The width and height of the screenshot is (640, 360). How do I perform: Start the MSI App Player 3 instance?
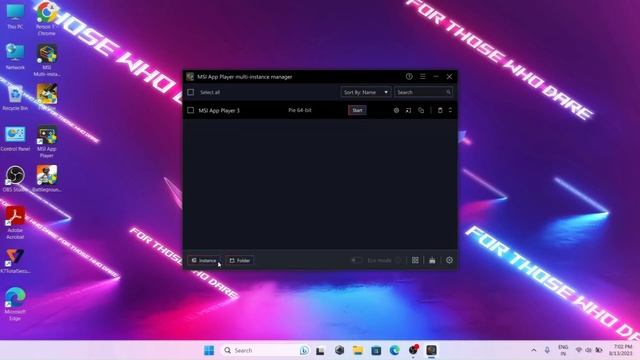coord(357,110)
